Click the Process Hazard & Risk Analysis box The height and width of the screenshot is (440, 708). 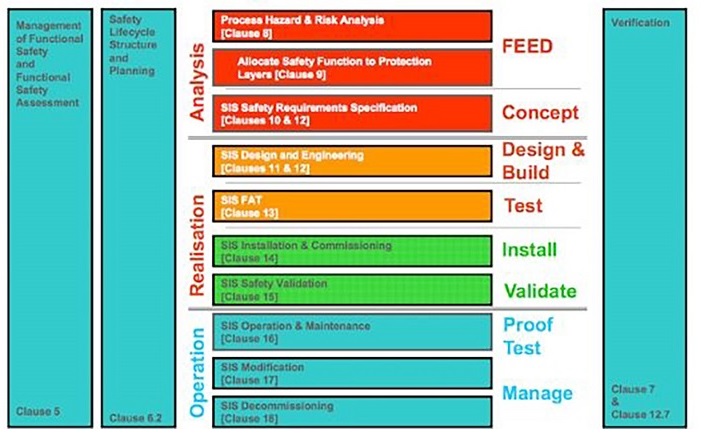352,27
